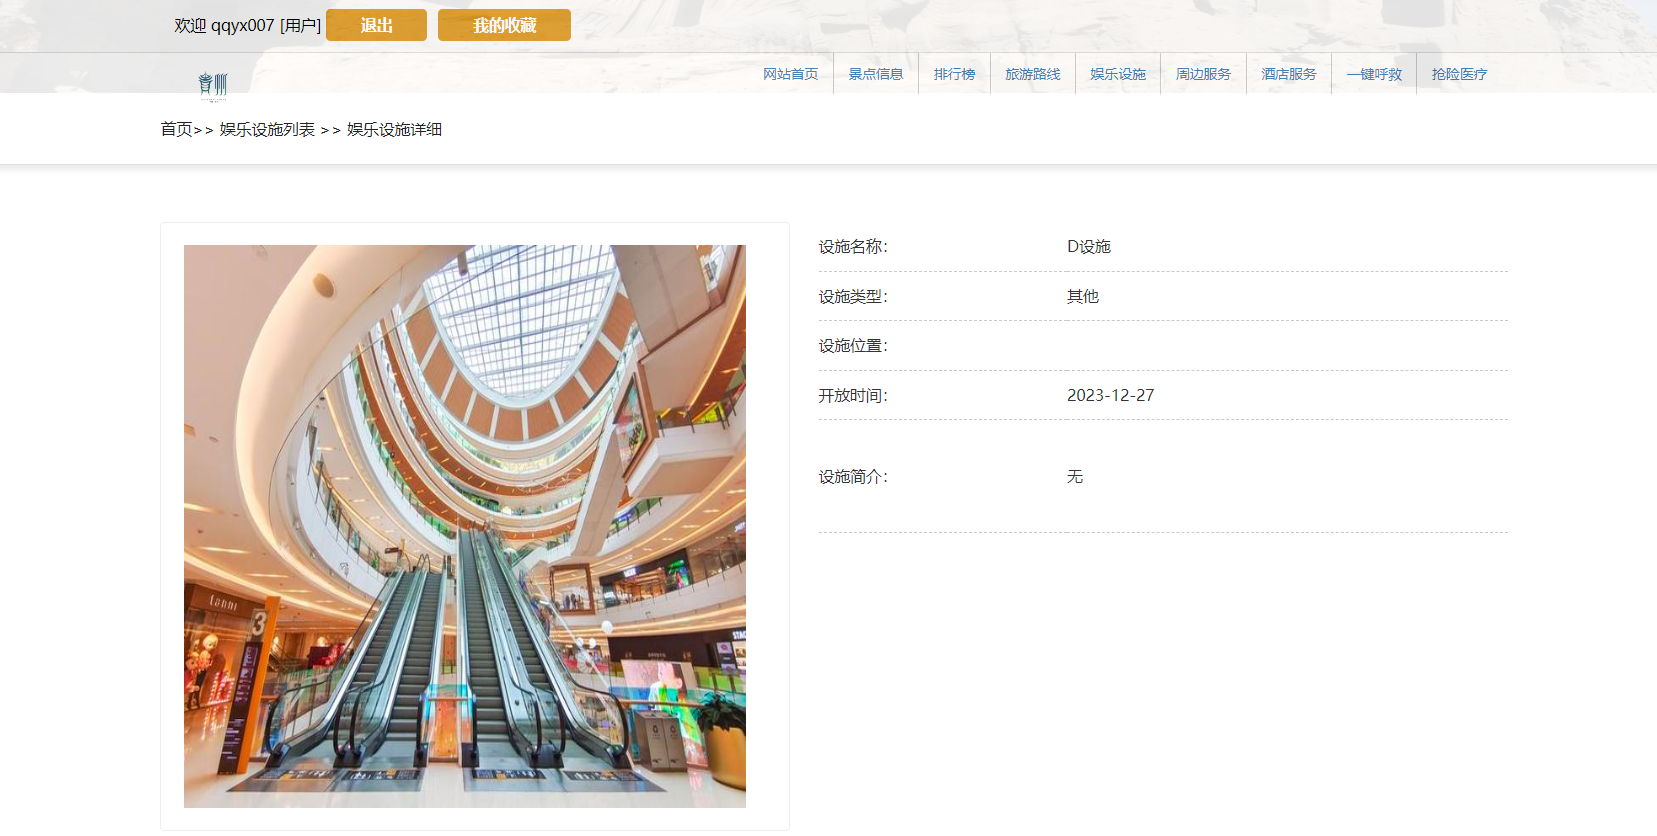
Task: Open 排行榜 navigation item
Action: click(954, 74)
